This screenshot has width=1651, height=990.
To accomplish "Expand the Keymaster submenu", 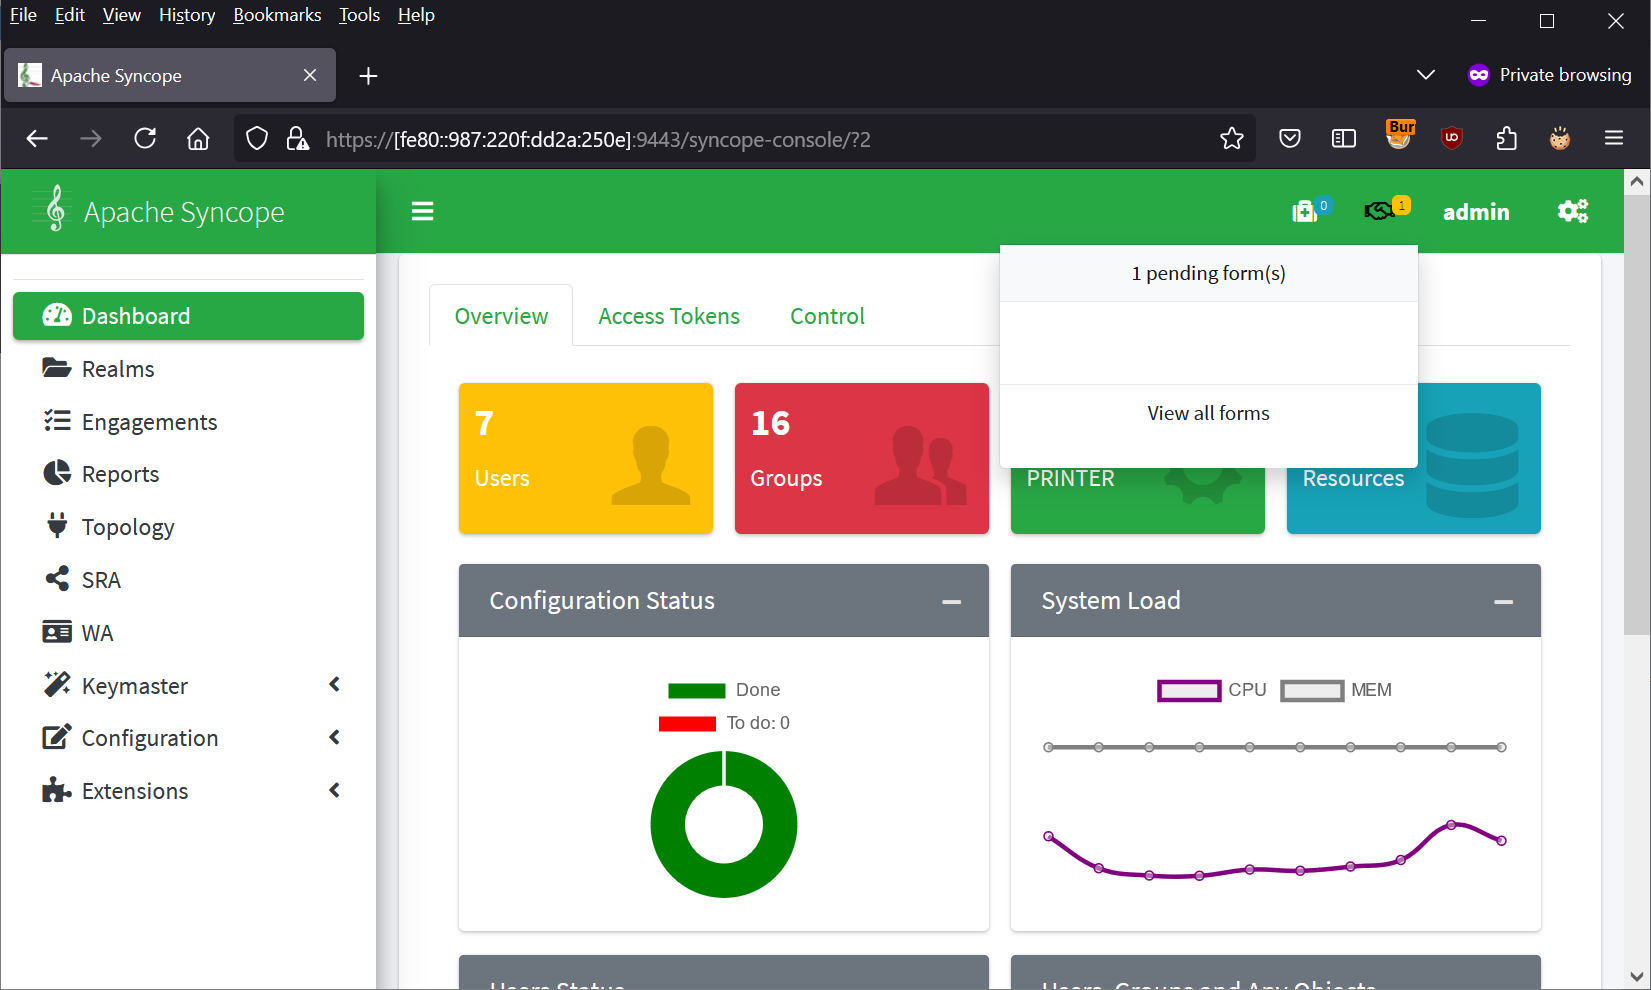I will 188,686.
